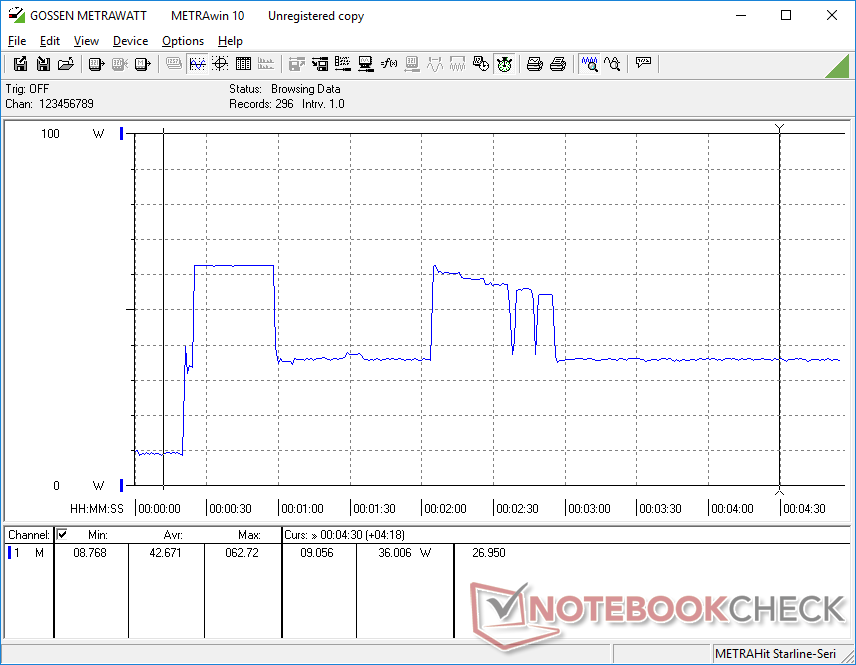Image resolution: width=856 pixels, height=665 pixels.
Task: Click the GOSSEN METRAWATT title bar app icon
Action: point(16,15)
